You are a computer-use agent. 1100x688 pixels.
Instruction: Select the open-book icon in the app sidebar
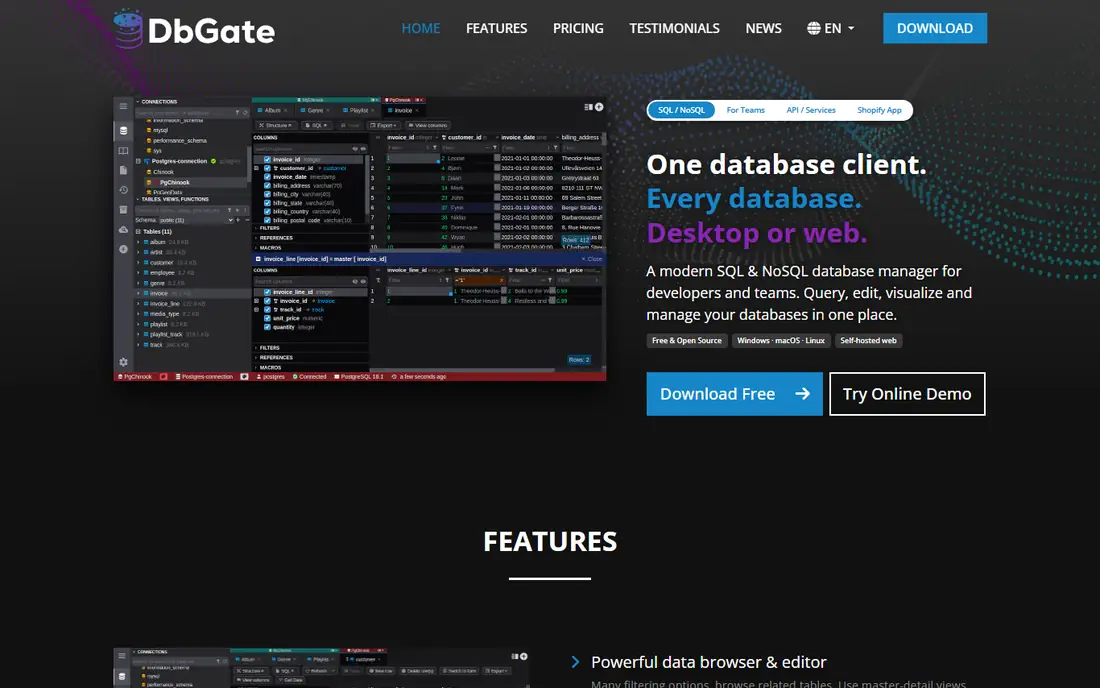pyautogui.click(x=123, y=151)
